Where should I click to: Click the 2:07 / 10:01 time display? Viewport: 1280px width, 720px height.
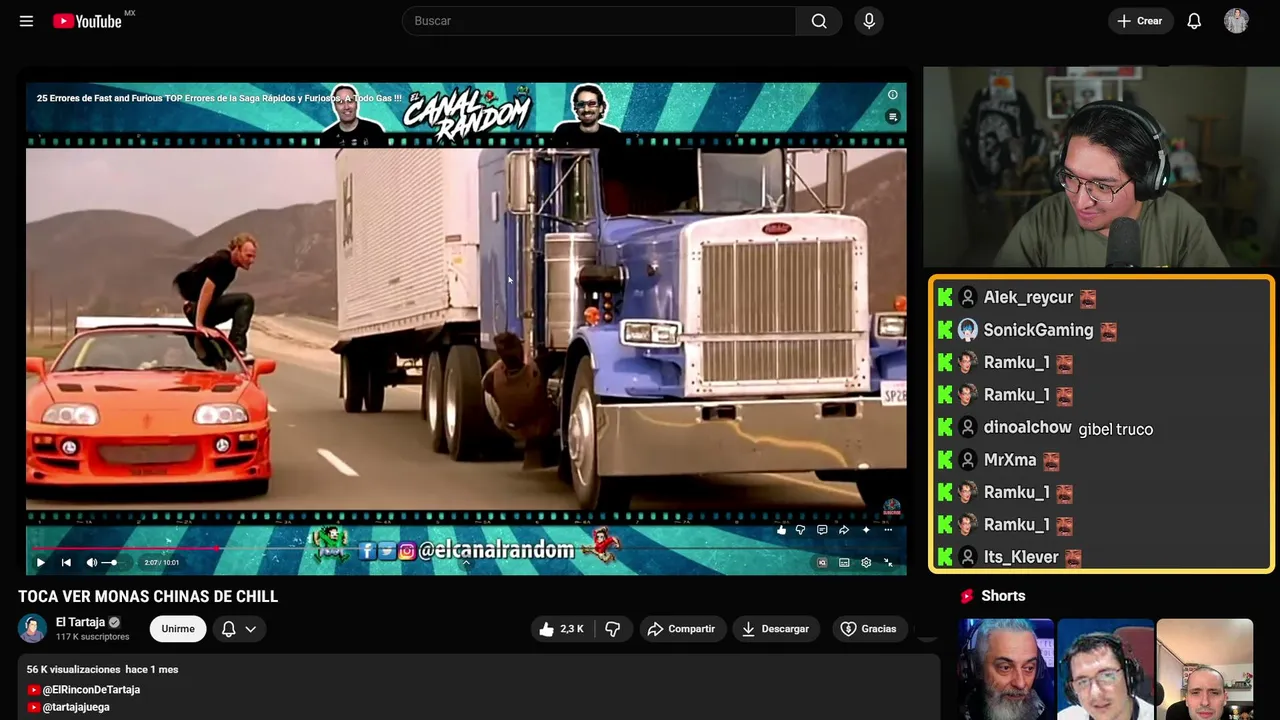point(162,563)
